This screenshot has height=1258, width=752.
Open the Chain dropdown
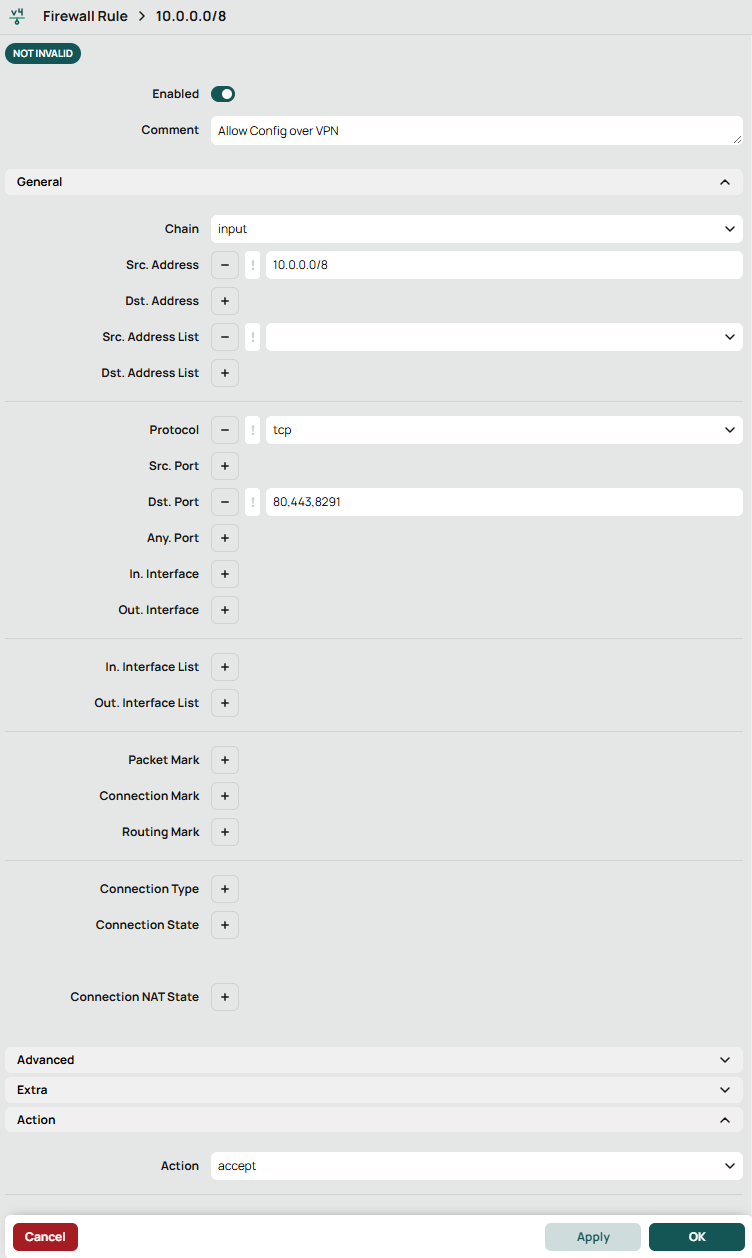pyautogui.click(x=476, y=229)
